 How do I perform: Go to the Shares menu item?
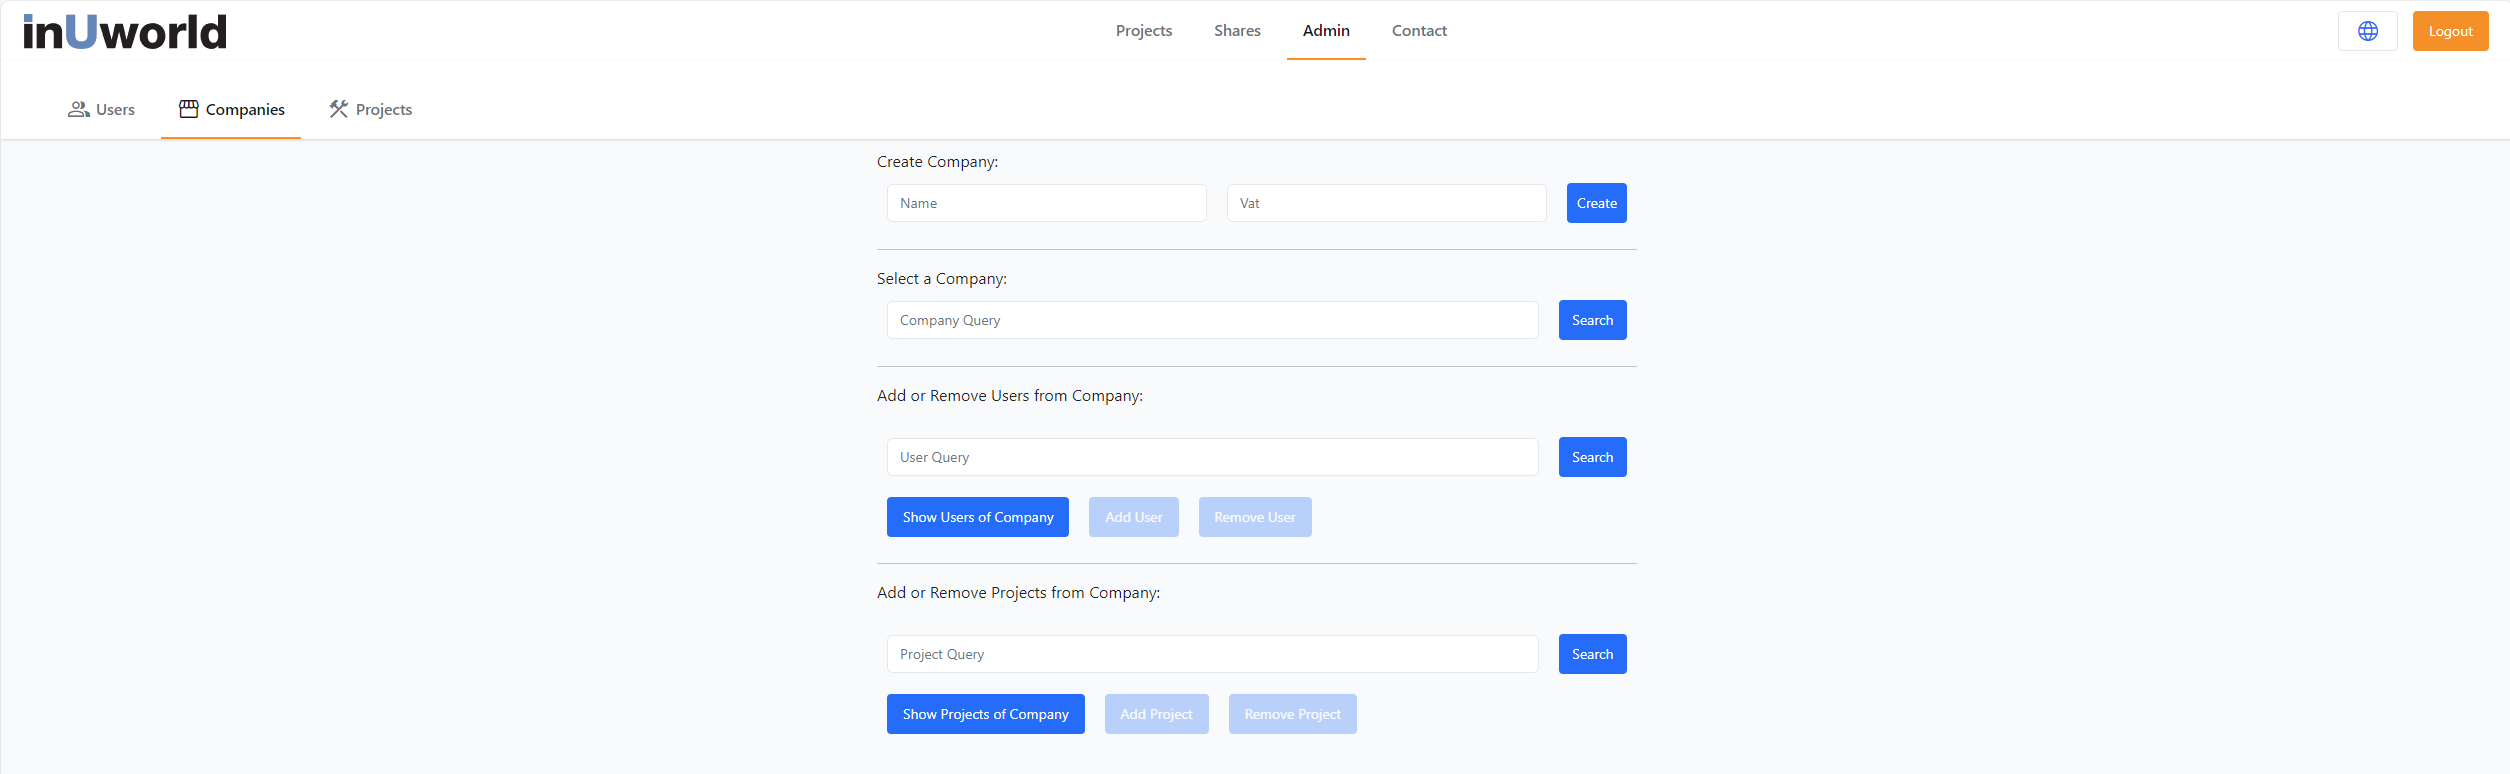click(x=1237, y=31)
